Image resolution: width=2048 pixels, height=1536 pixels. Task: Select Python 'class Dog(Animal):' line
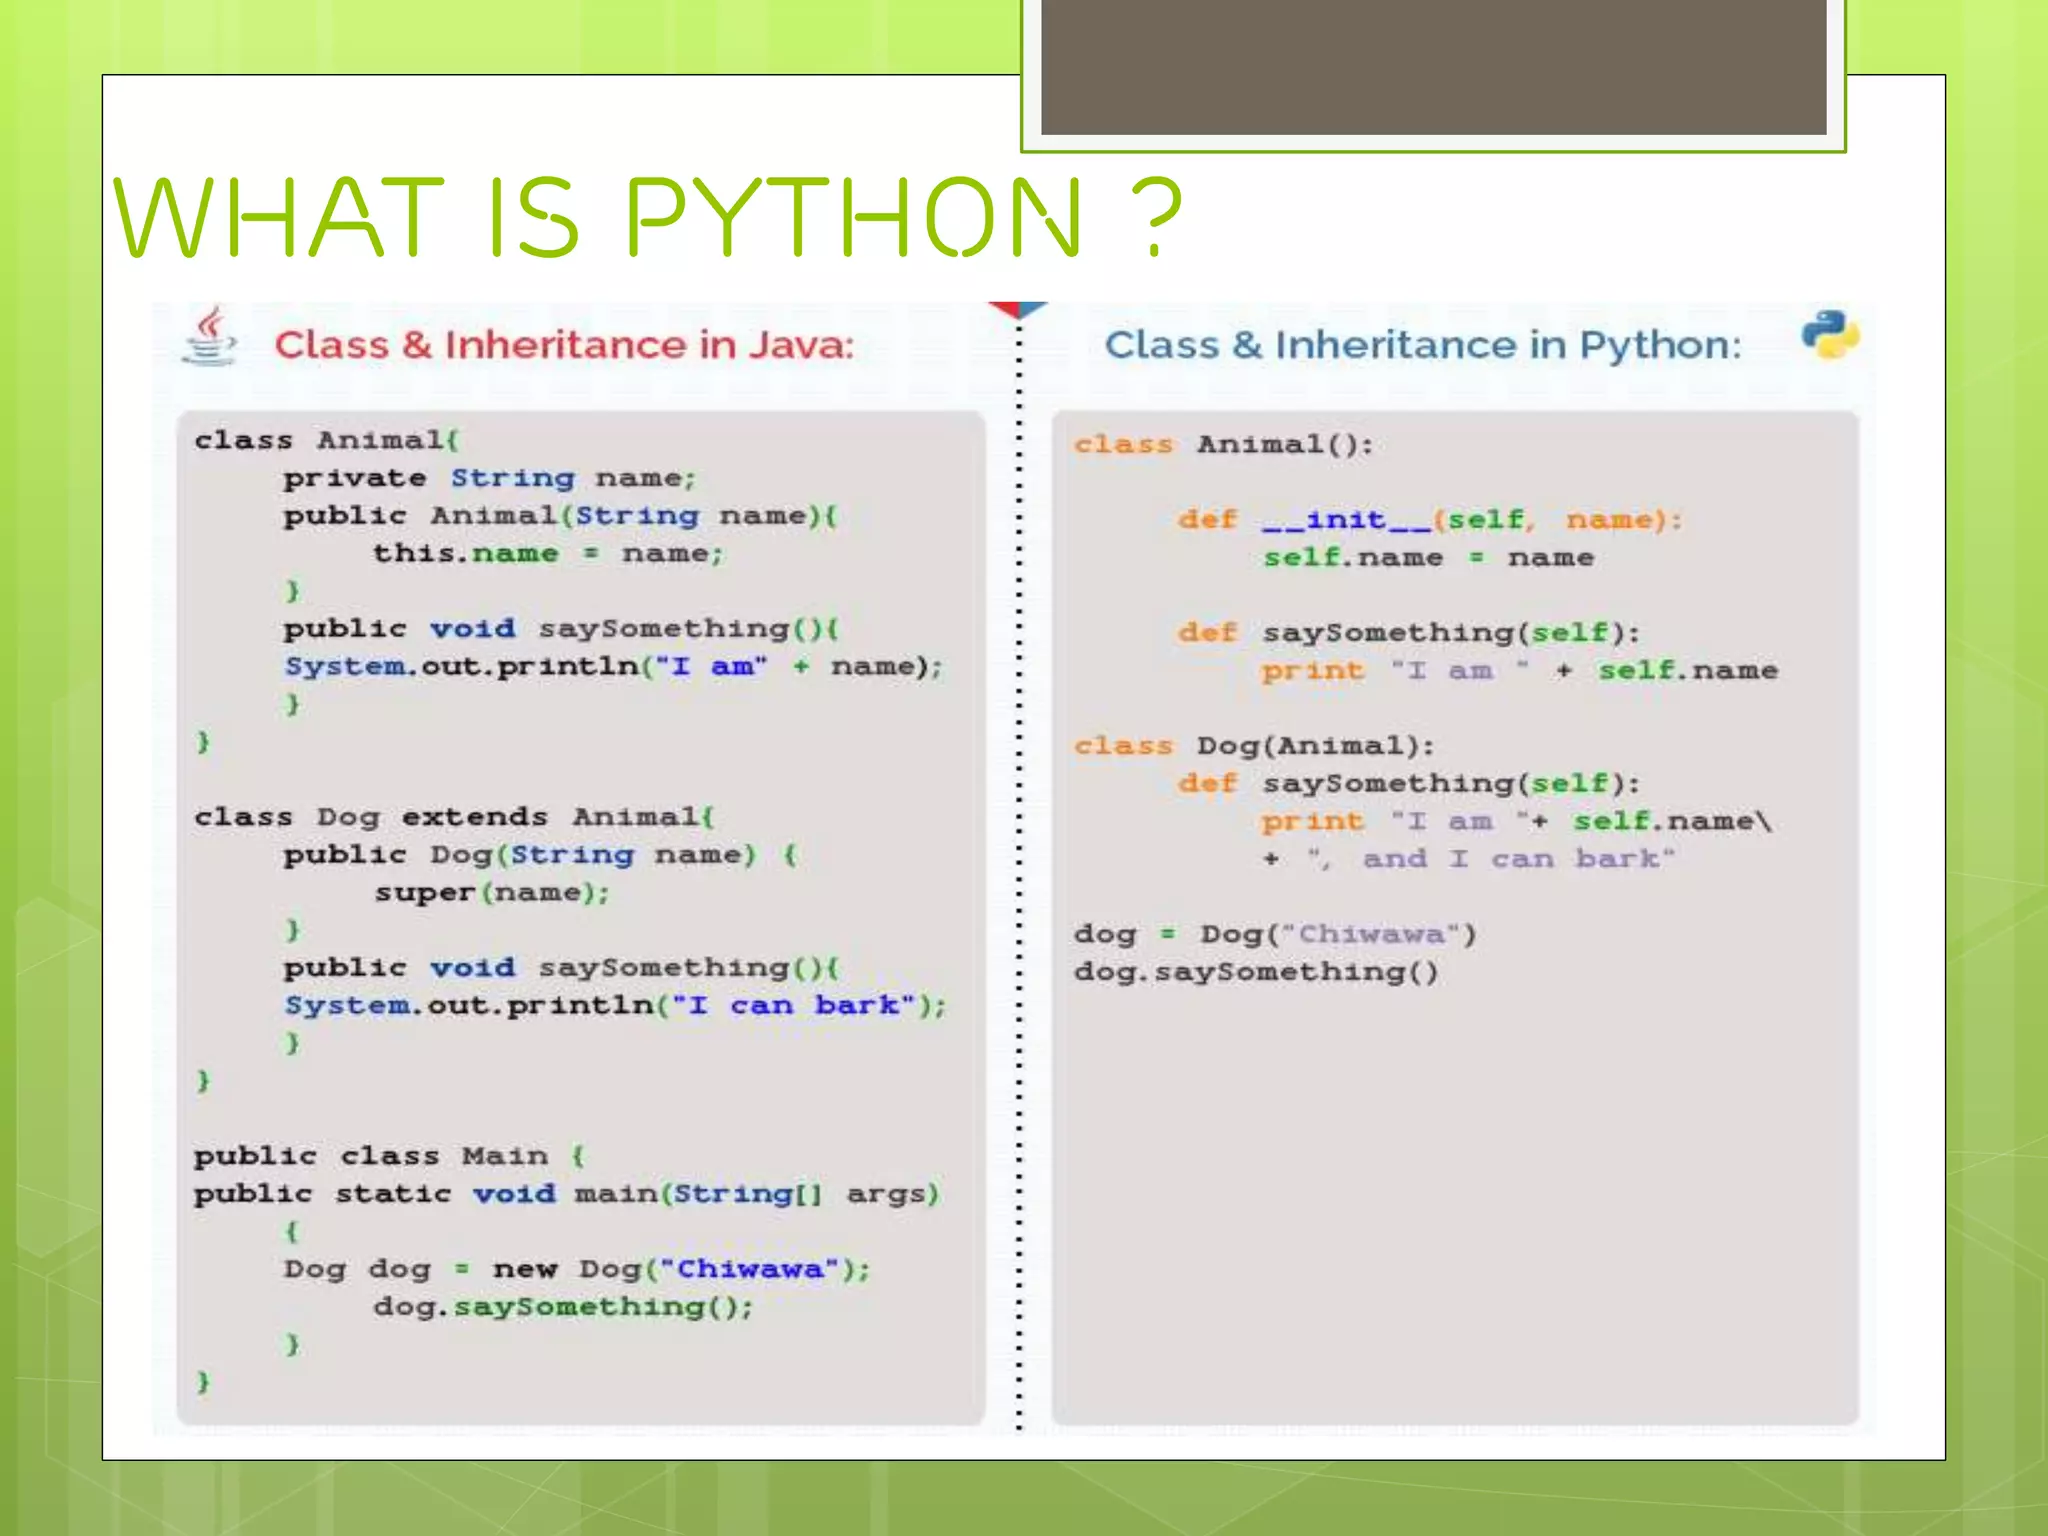(1254, 746)
